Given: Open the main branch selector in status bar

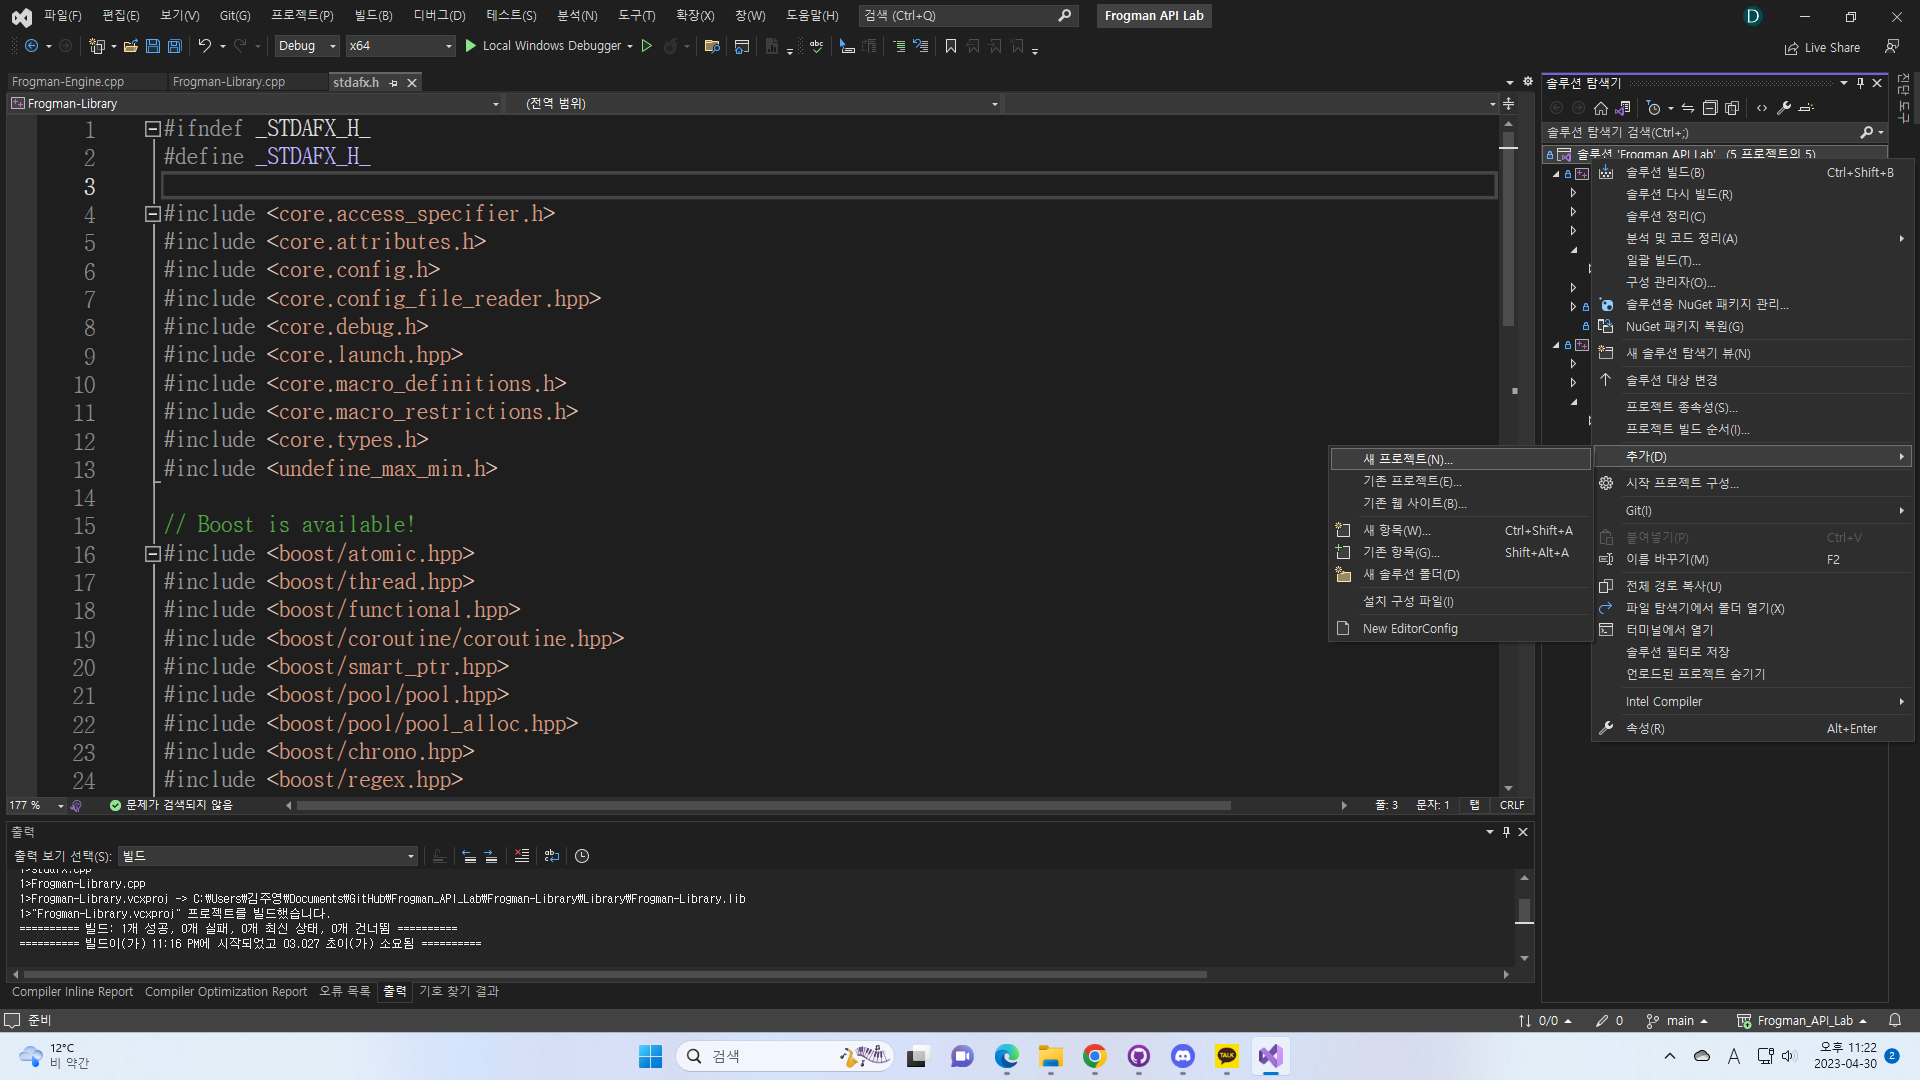Looking at the screenshot, I should click(x=1678, y=1021).
